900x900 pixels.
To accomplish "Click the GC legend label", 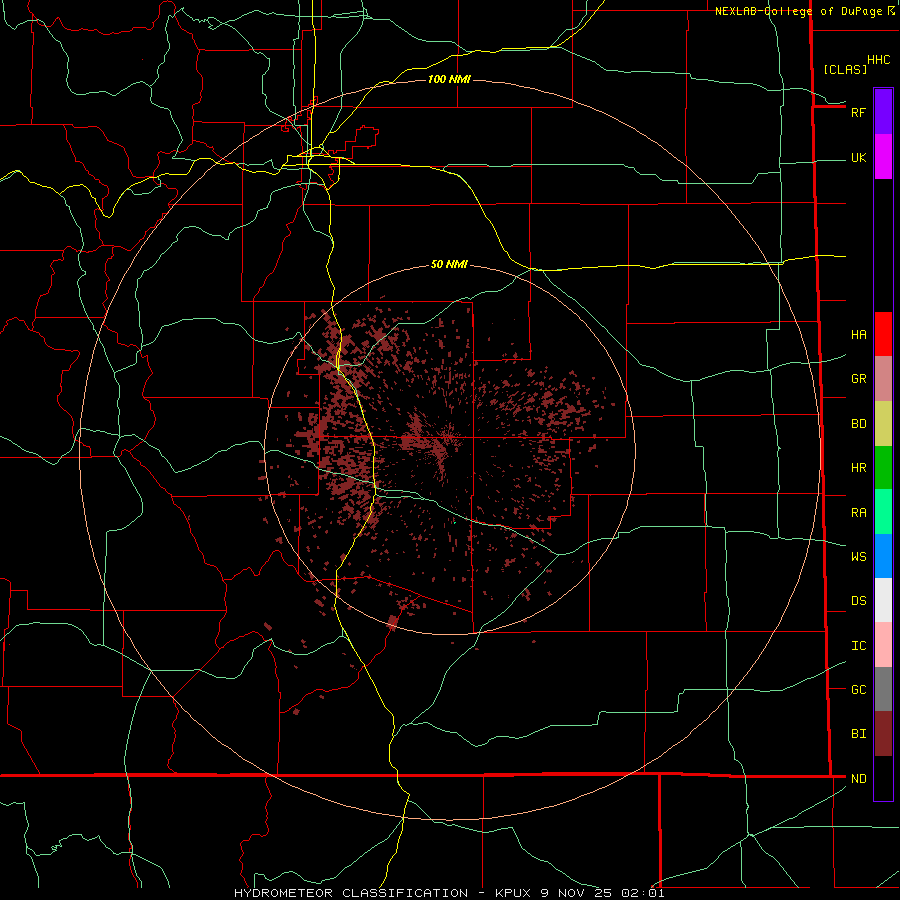I will pos(858,690).
